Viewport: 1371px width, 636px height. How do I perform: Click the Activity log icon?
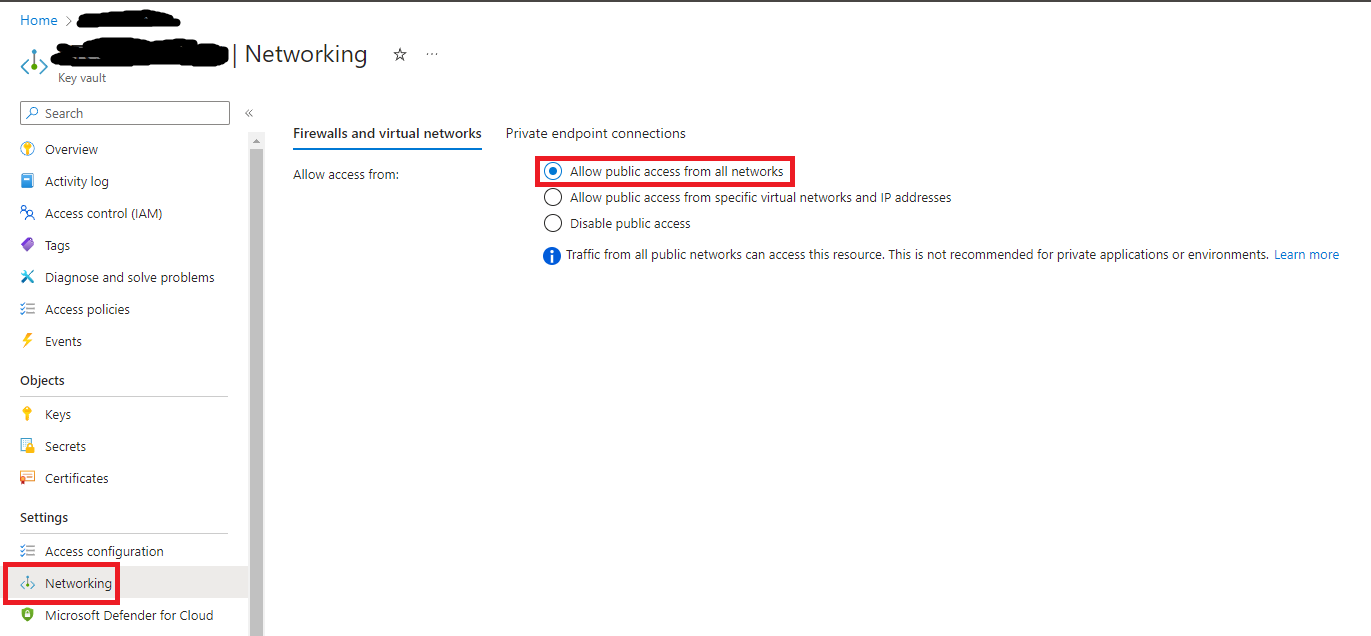[26, 180]
